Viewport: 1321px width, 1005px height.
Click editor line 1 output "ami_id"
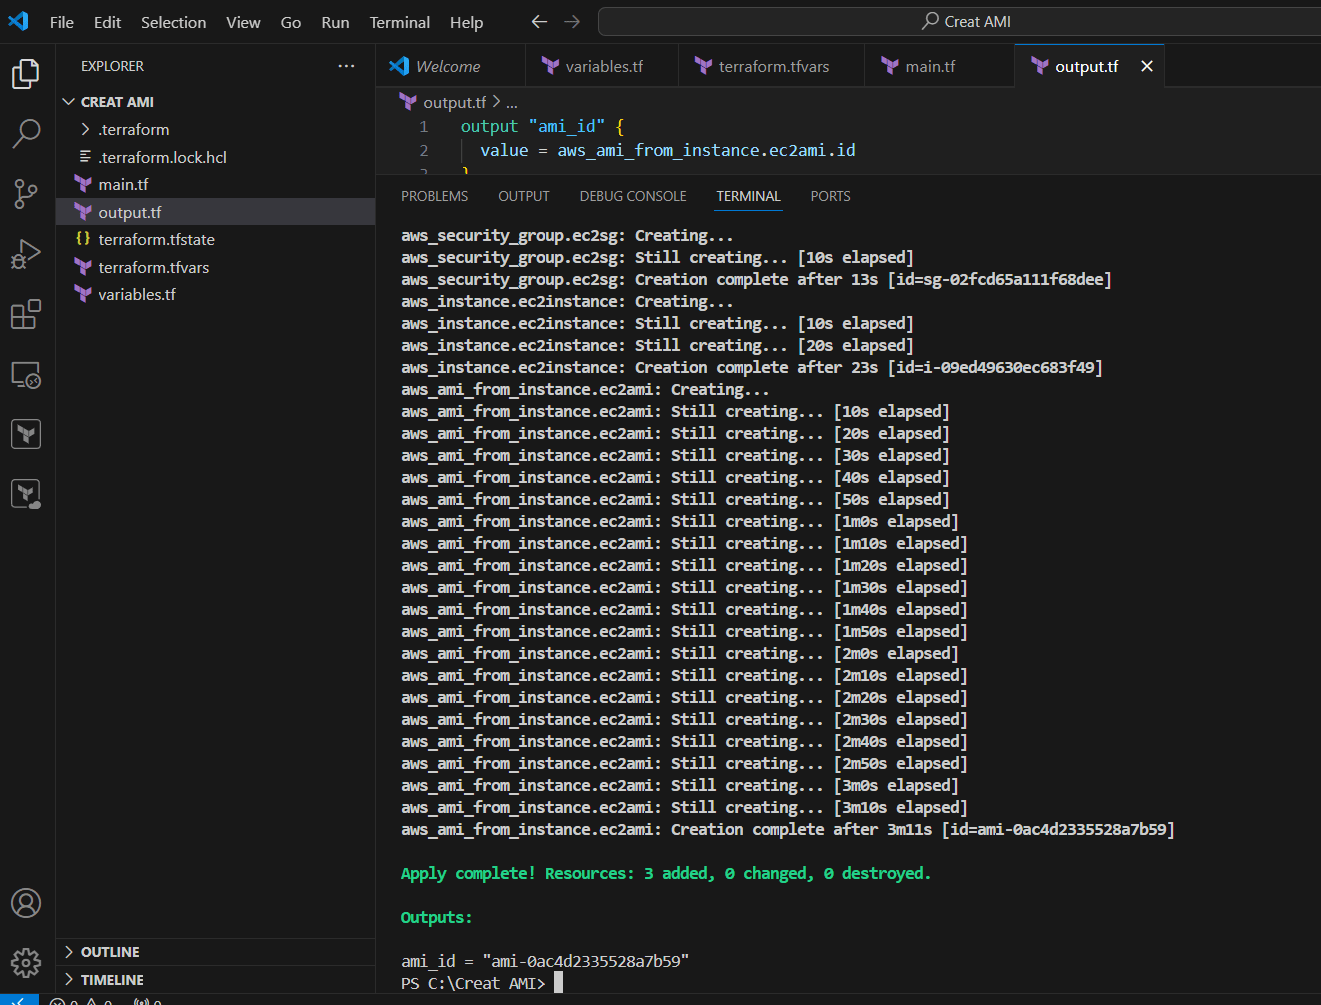[542, 126]
